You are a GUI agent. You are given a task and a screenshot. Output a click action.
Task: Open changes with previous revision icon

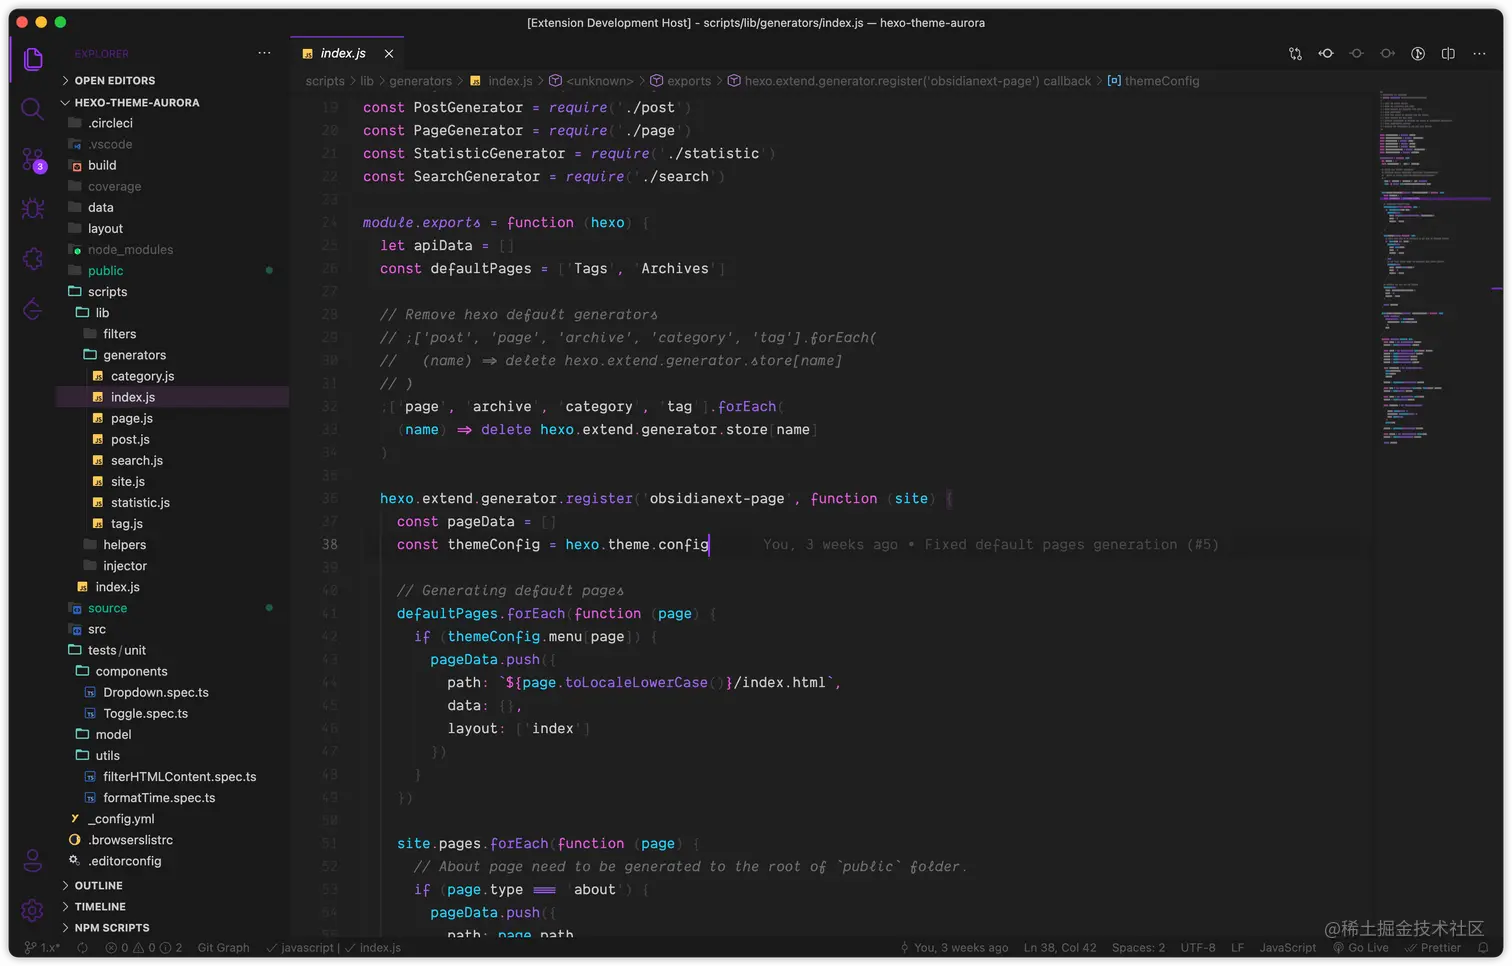[x=1326, y=54]
